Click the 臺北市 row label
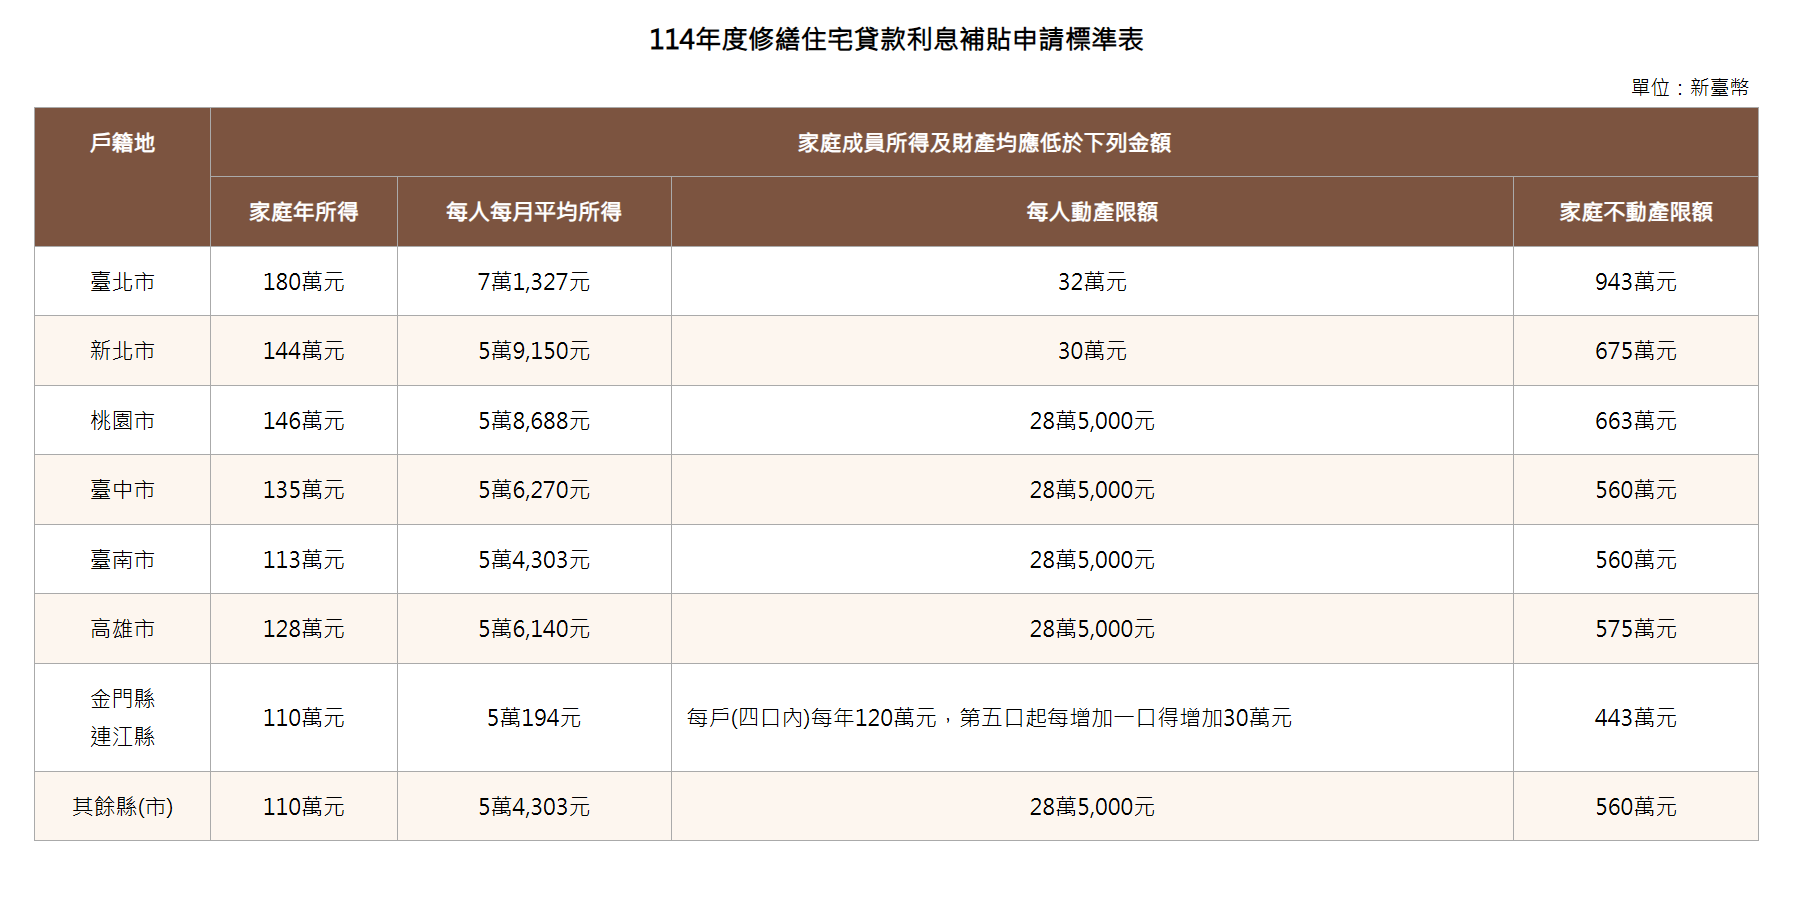The width and height of the screenshot is (1802, 908). coord(122,282)
